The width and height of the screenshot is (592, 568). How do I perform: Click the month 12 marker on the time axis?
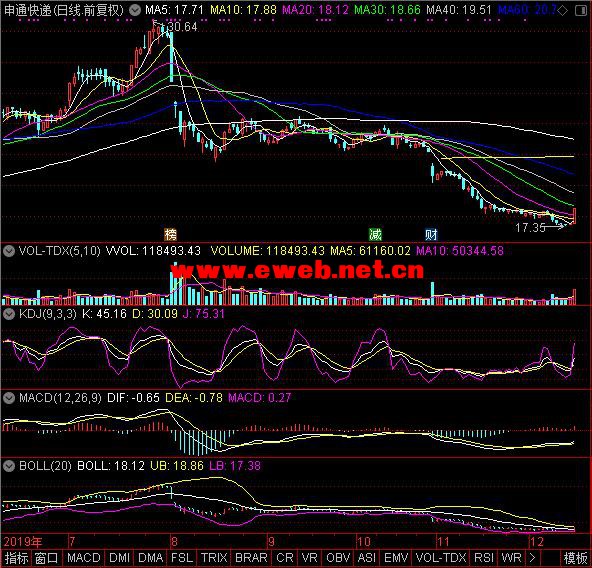pyautogui.click(x=537, y=542)
